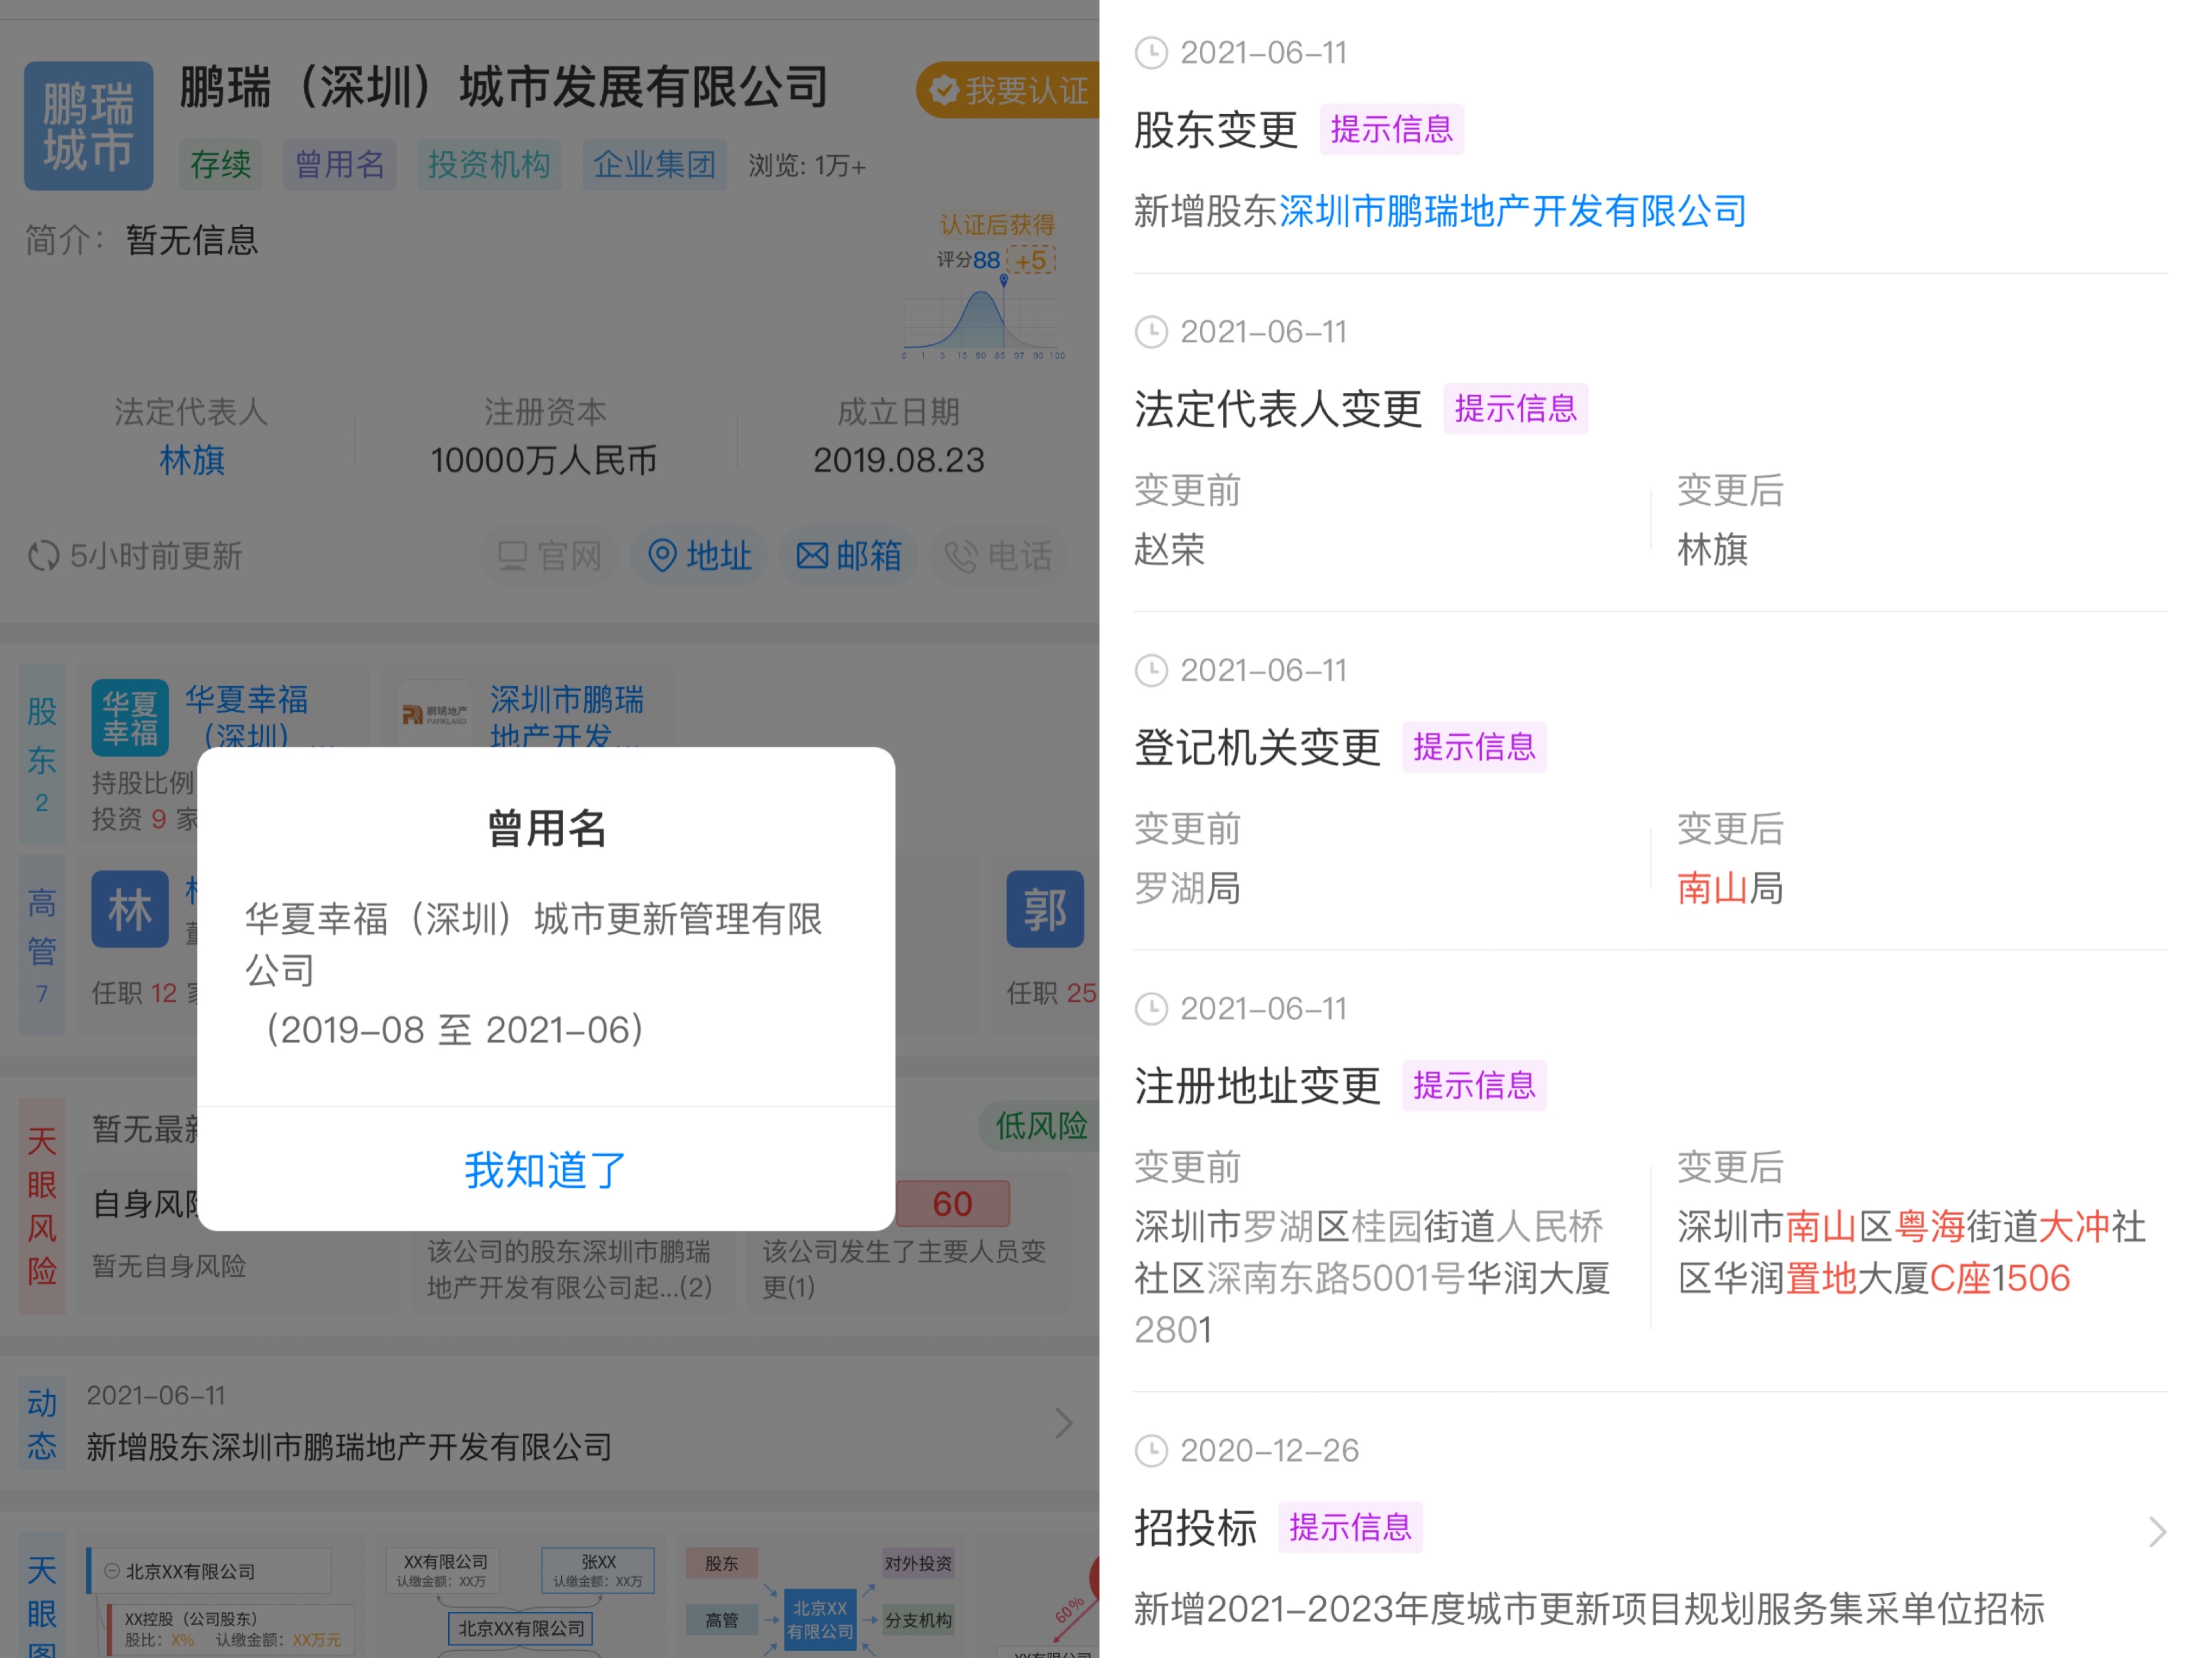Select the 林旗 name after legal representative change
This screenshot has width=2212, height=1658.
[x=1712, y=550]
